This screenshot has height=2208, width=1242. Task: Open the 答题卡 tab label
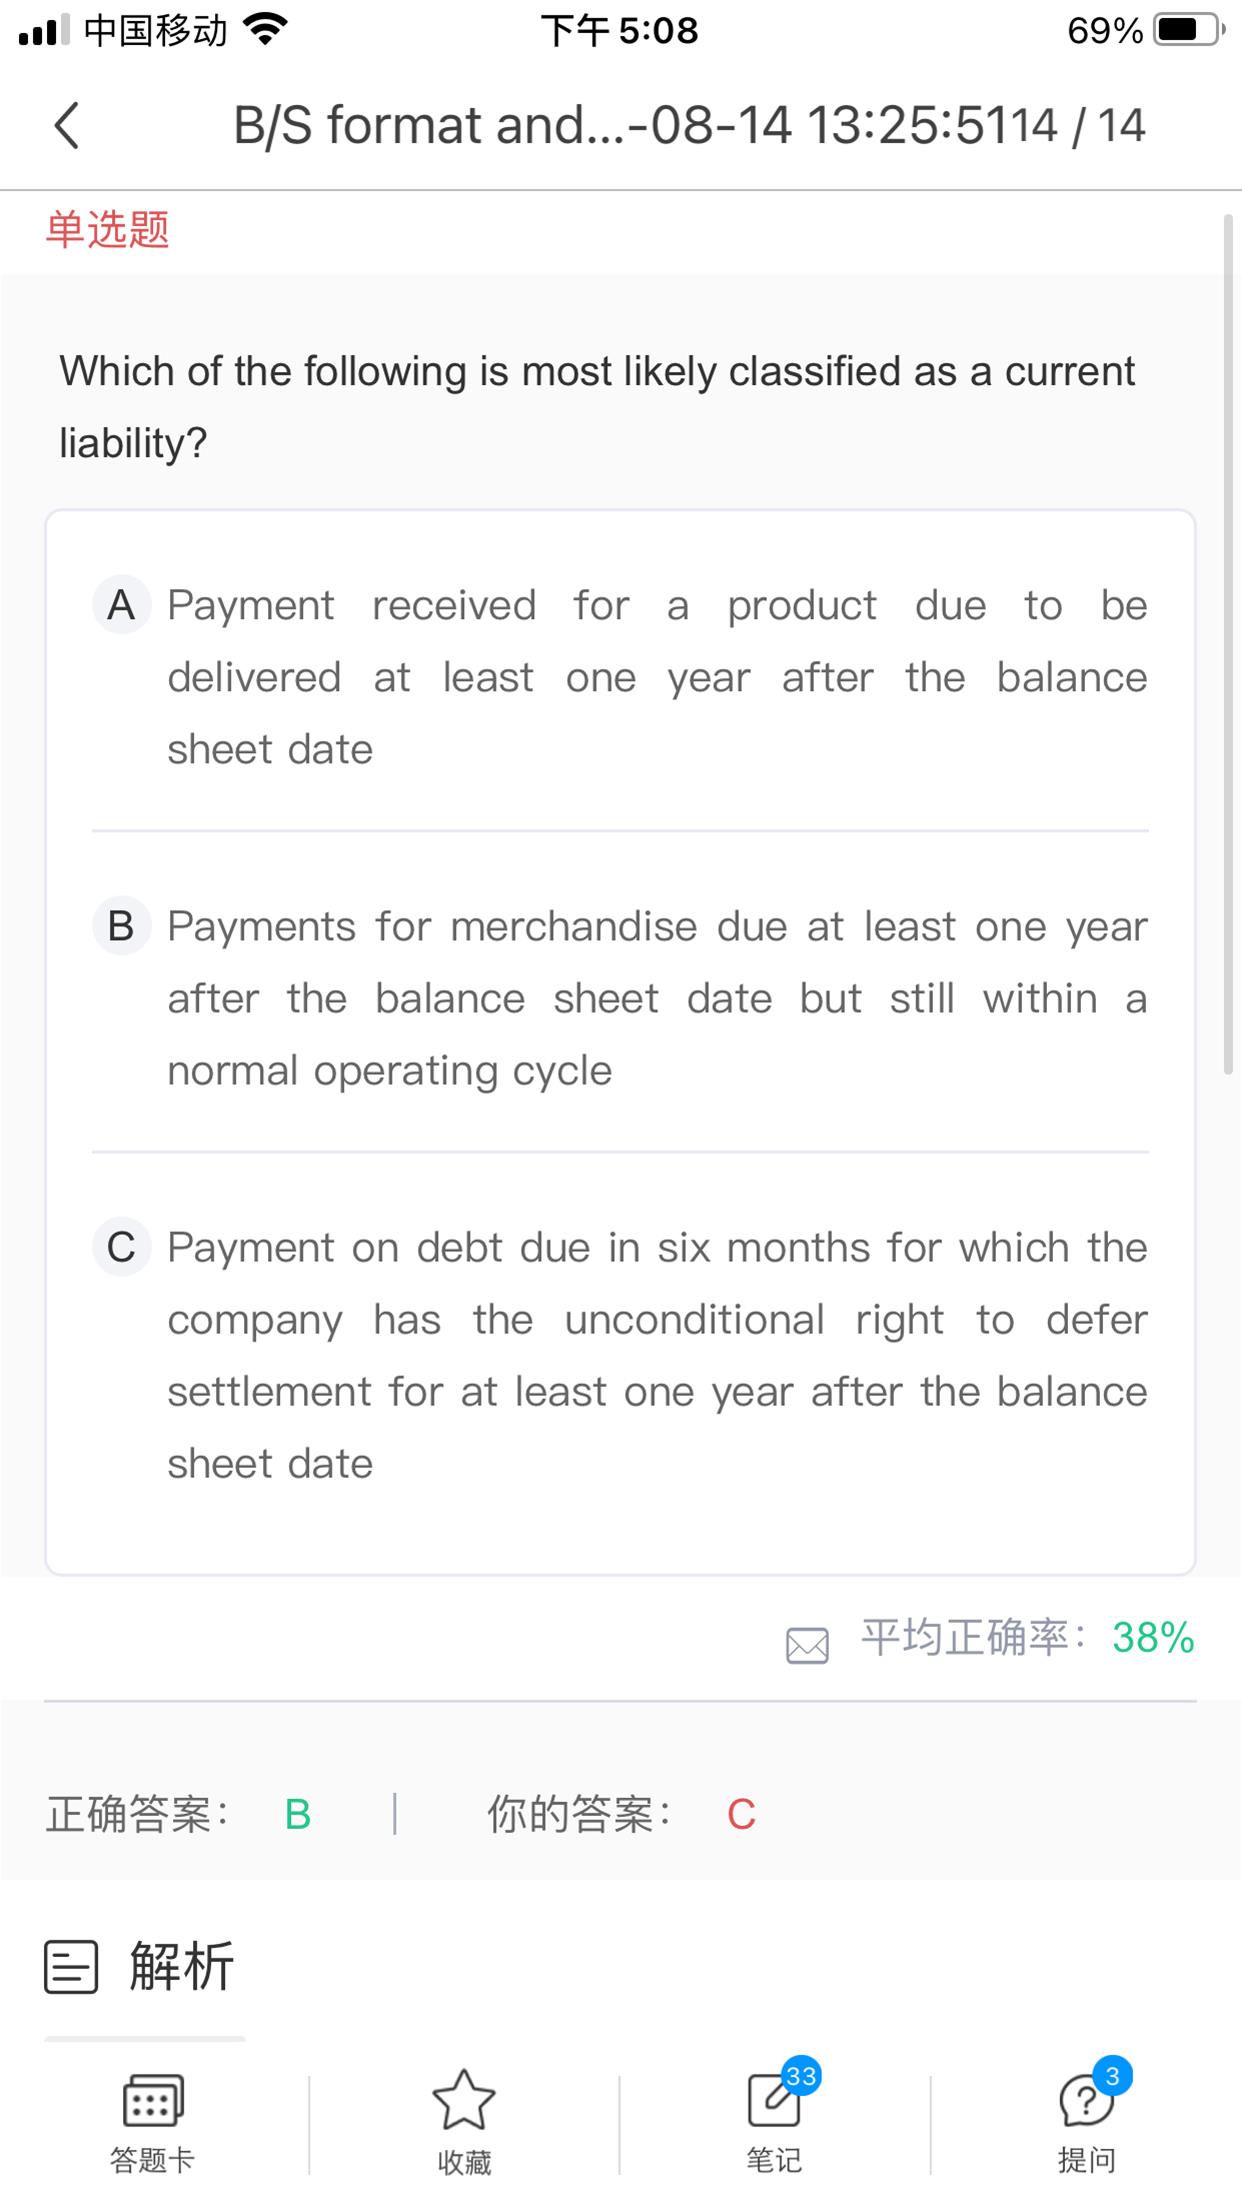(152, 2160)
